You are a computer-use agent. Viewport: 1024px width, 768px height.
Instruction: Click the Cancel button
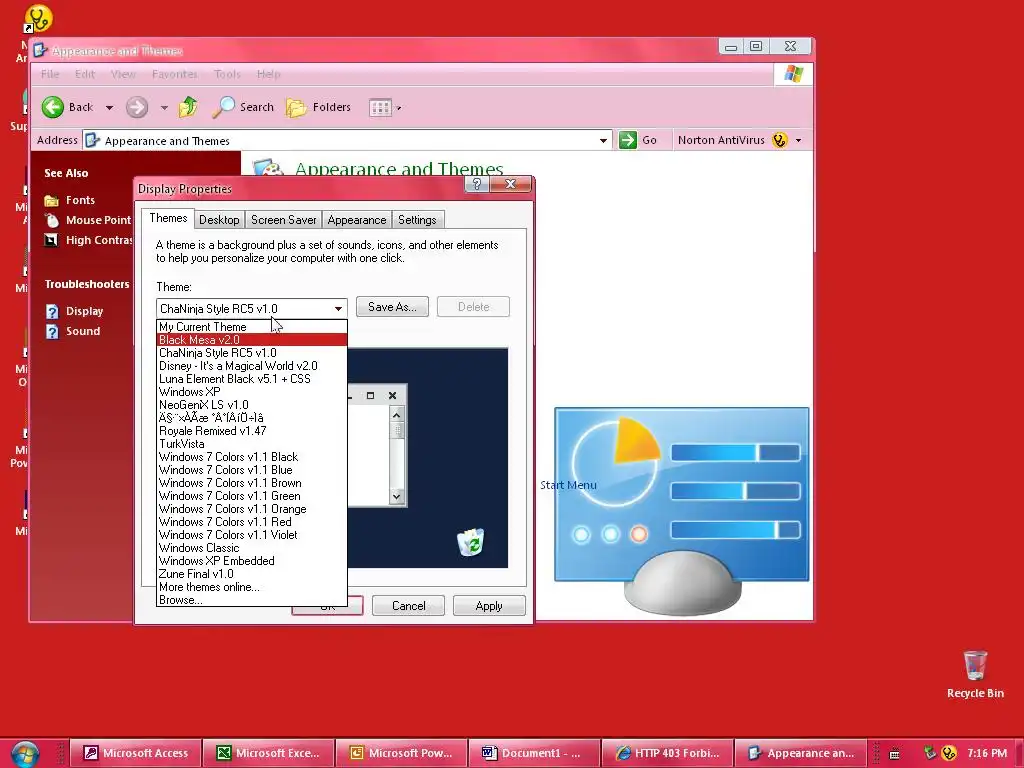tap(408, 606)
